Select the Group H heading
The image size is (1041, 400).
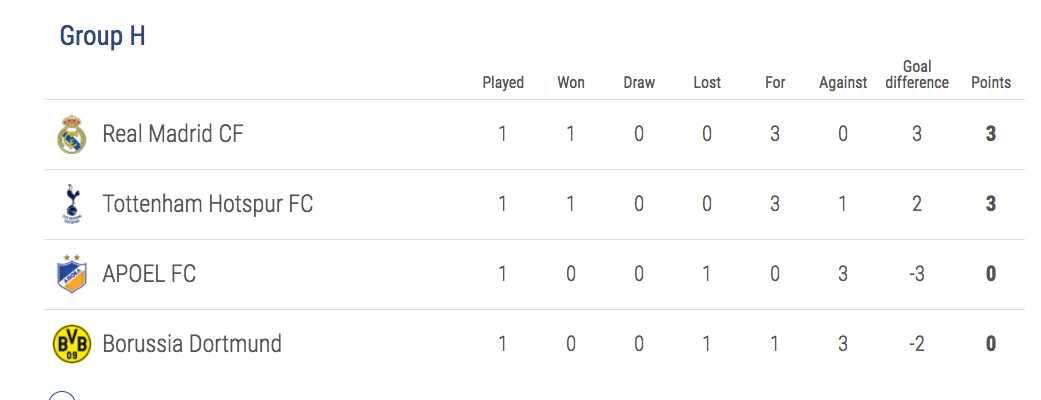click(102, 36)
